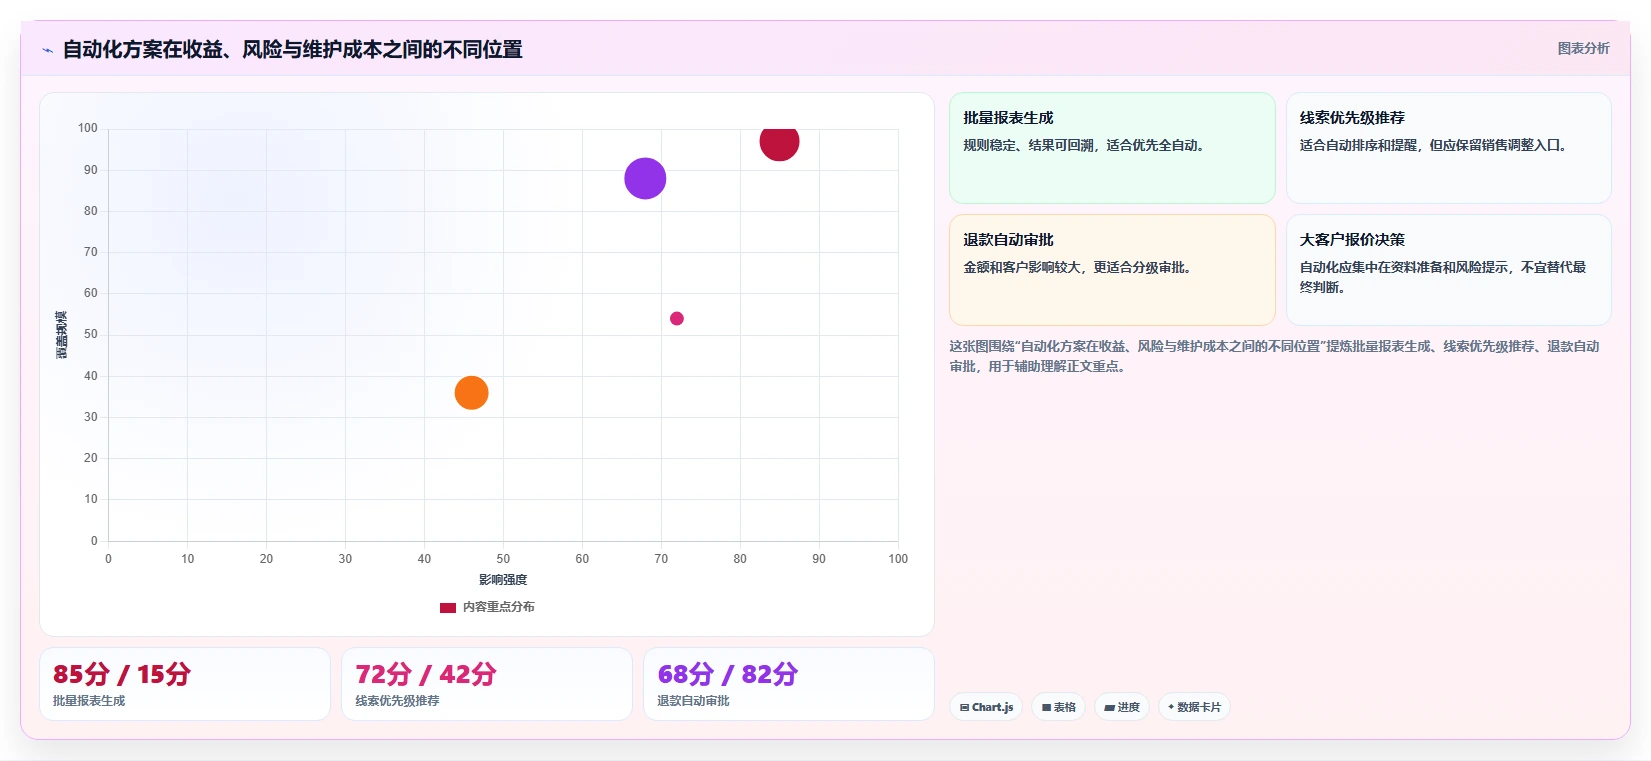
Task: Click the 68分 / 82分 score card
Action: [x=789, y=684]
